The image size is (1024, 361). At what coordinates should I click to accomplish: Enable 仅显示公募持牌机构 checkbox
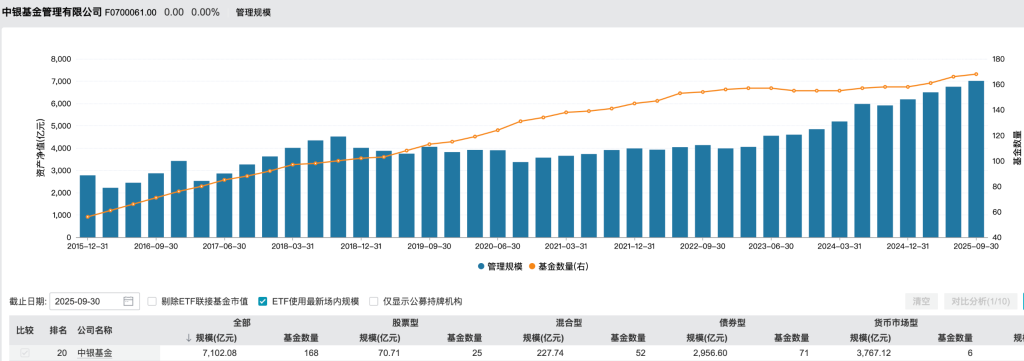click(374, 302)
